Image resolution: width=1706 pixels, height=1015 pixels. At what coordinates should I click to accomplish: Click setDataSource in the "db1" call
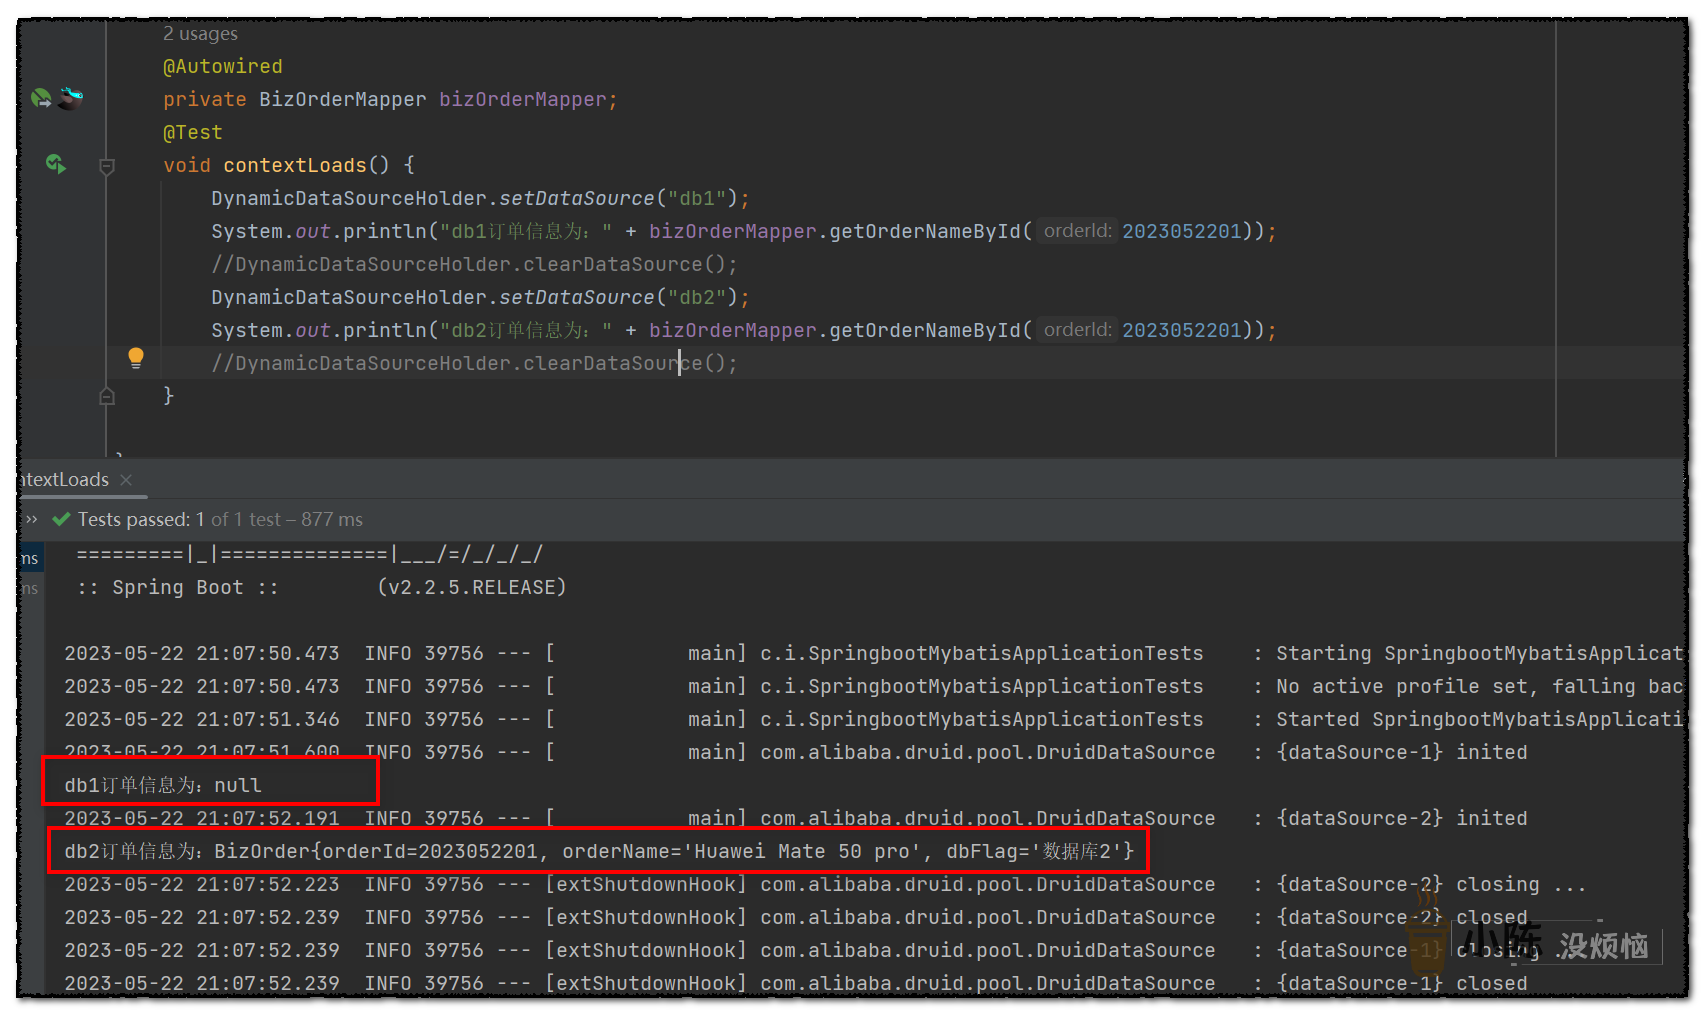pyautogui.click(x=577, y=198)
